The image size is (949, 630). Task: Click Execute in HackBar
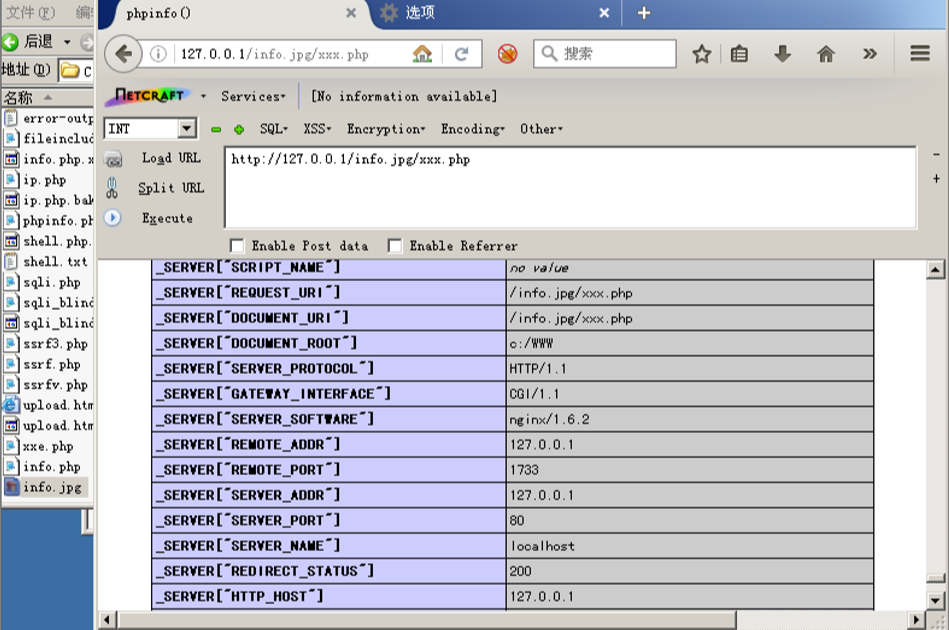(167, 218)
